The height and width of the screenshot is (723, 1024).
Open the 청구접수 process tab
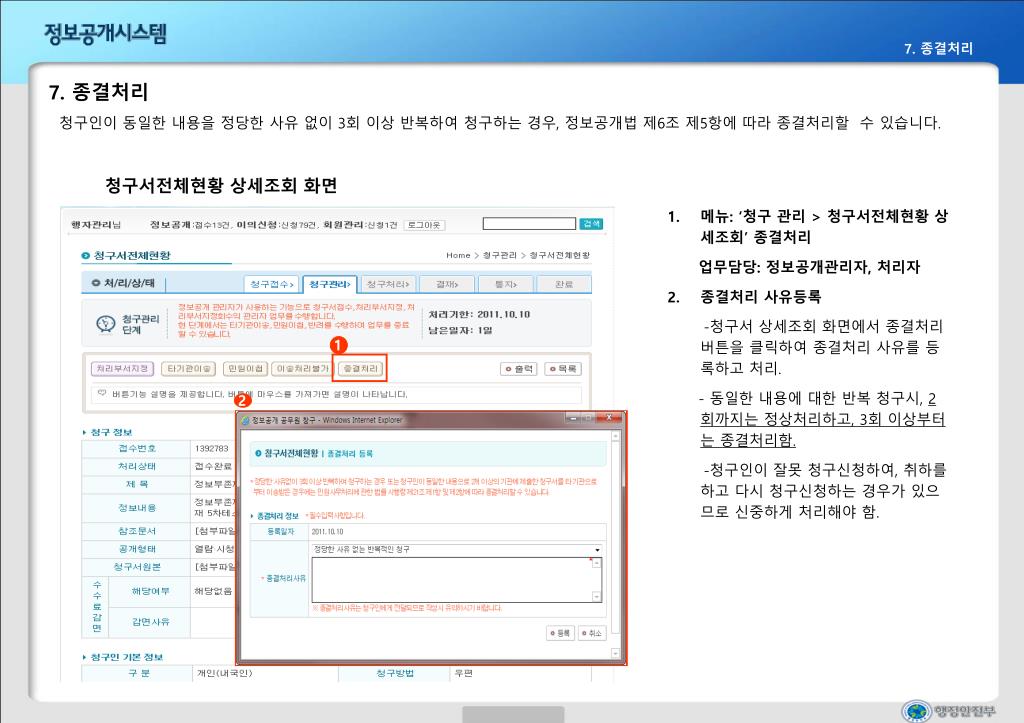pyautogui.click(x=272, y=284)
